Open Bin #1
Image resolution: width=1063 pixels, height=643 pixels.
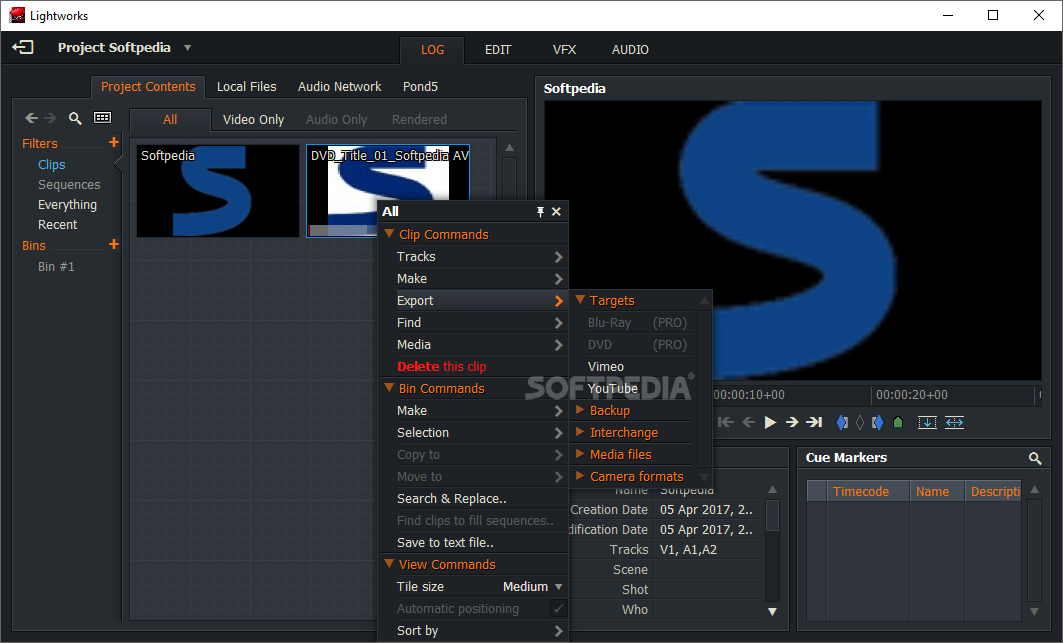(x=56, y=267)
